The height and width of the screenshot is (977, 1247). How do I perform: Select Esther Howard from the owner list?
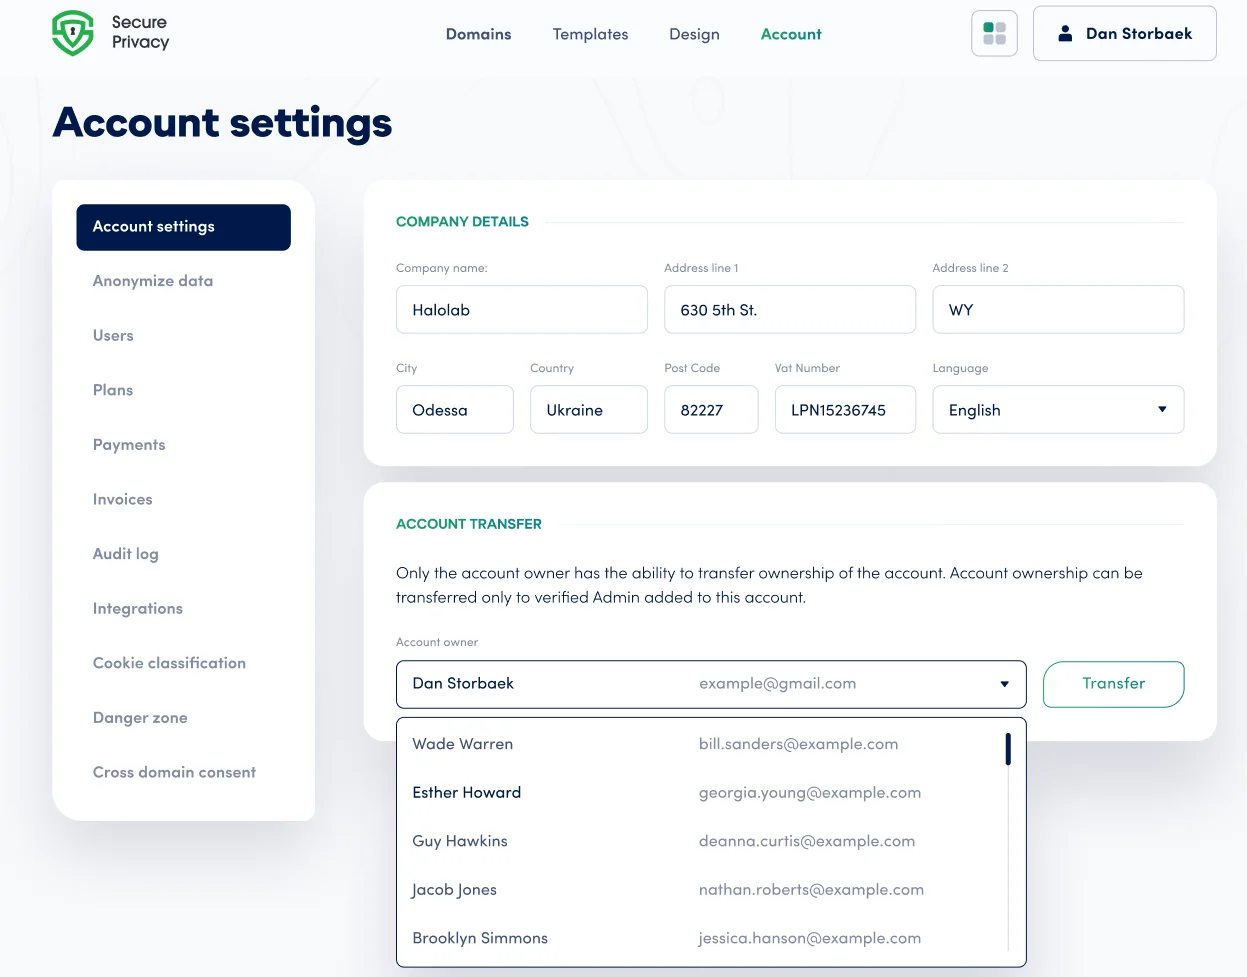(x=467, y=792)
